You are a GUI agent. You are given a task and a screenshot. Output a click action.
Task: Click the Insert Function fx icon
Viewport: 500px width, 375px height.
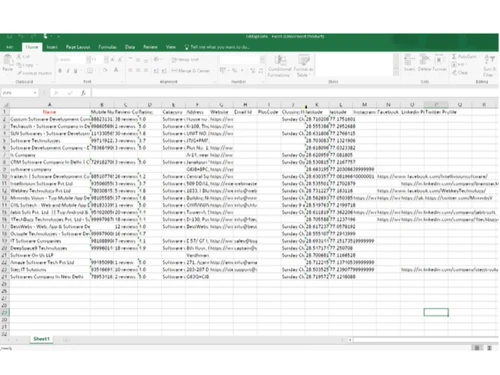pyautogui.click(x=83, y=93)
